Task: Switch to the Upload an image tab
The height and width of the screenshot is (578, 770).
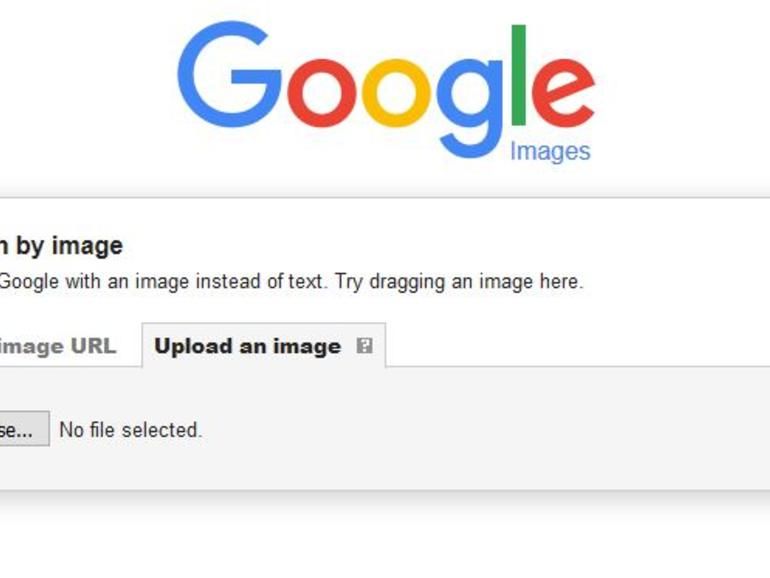Action: click(248, 346)
